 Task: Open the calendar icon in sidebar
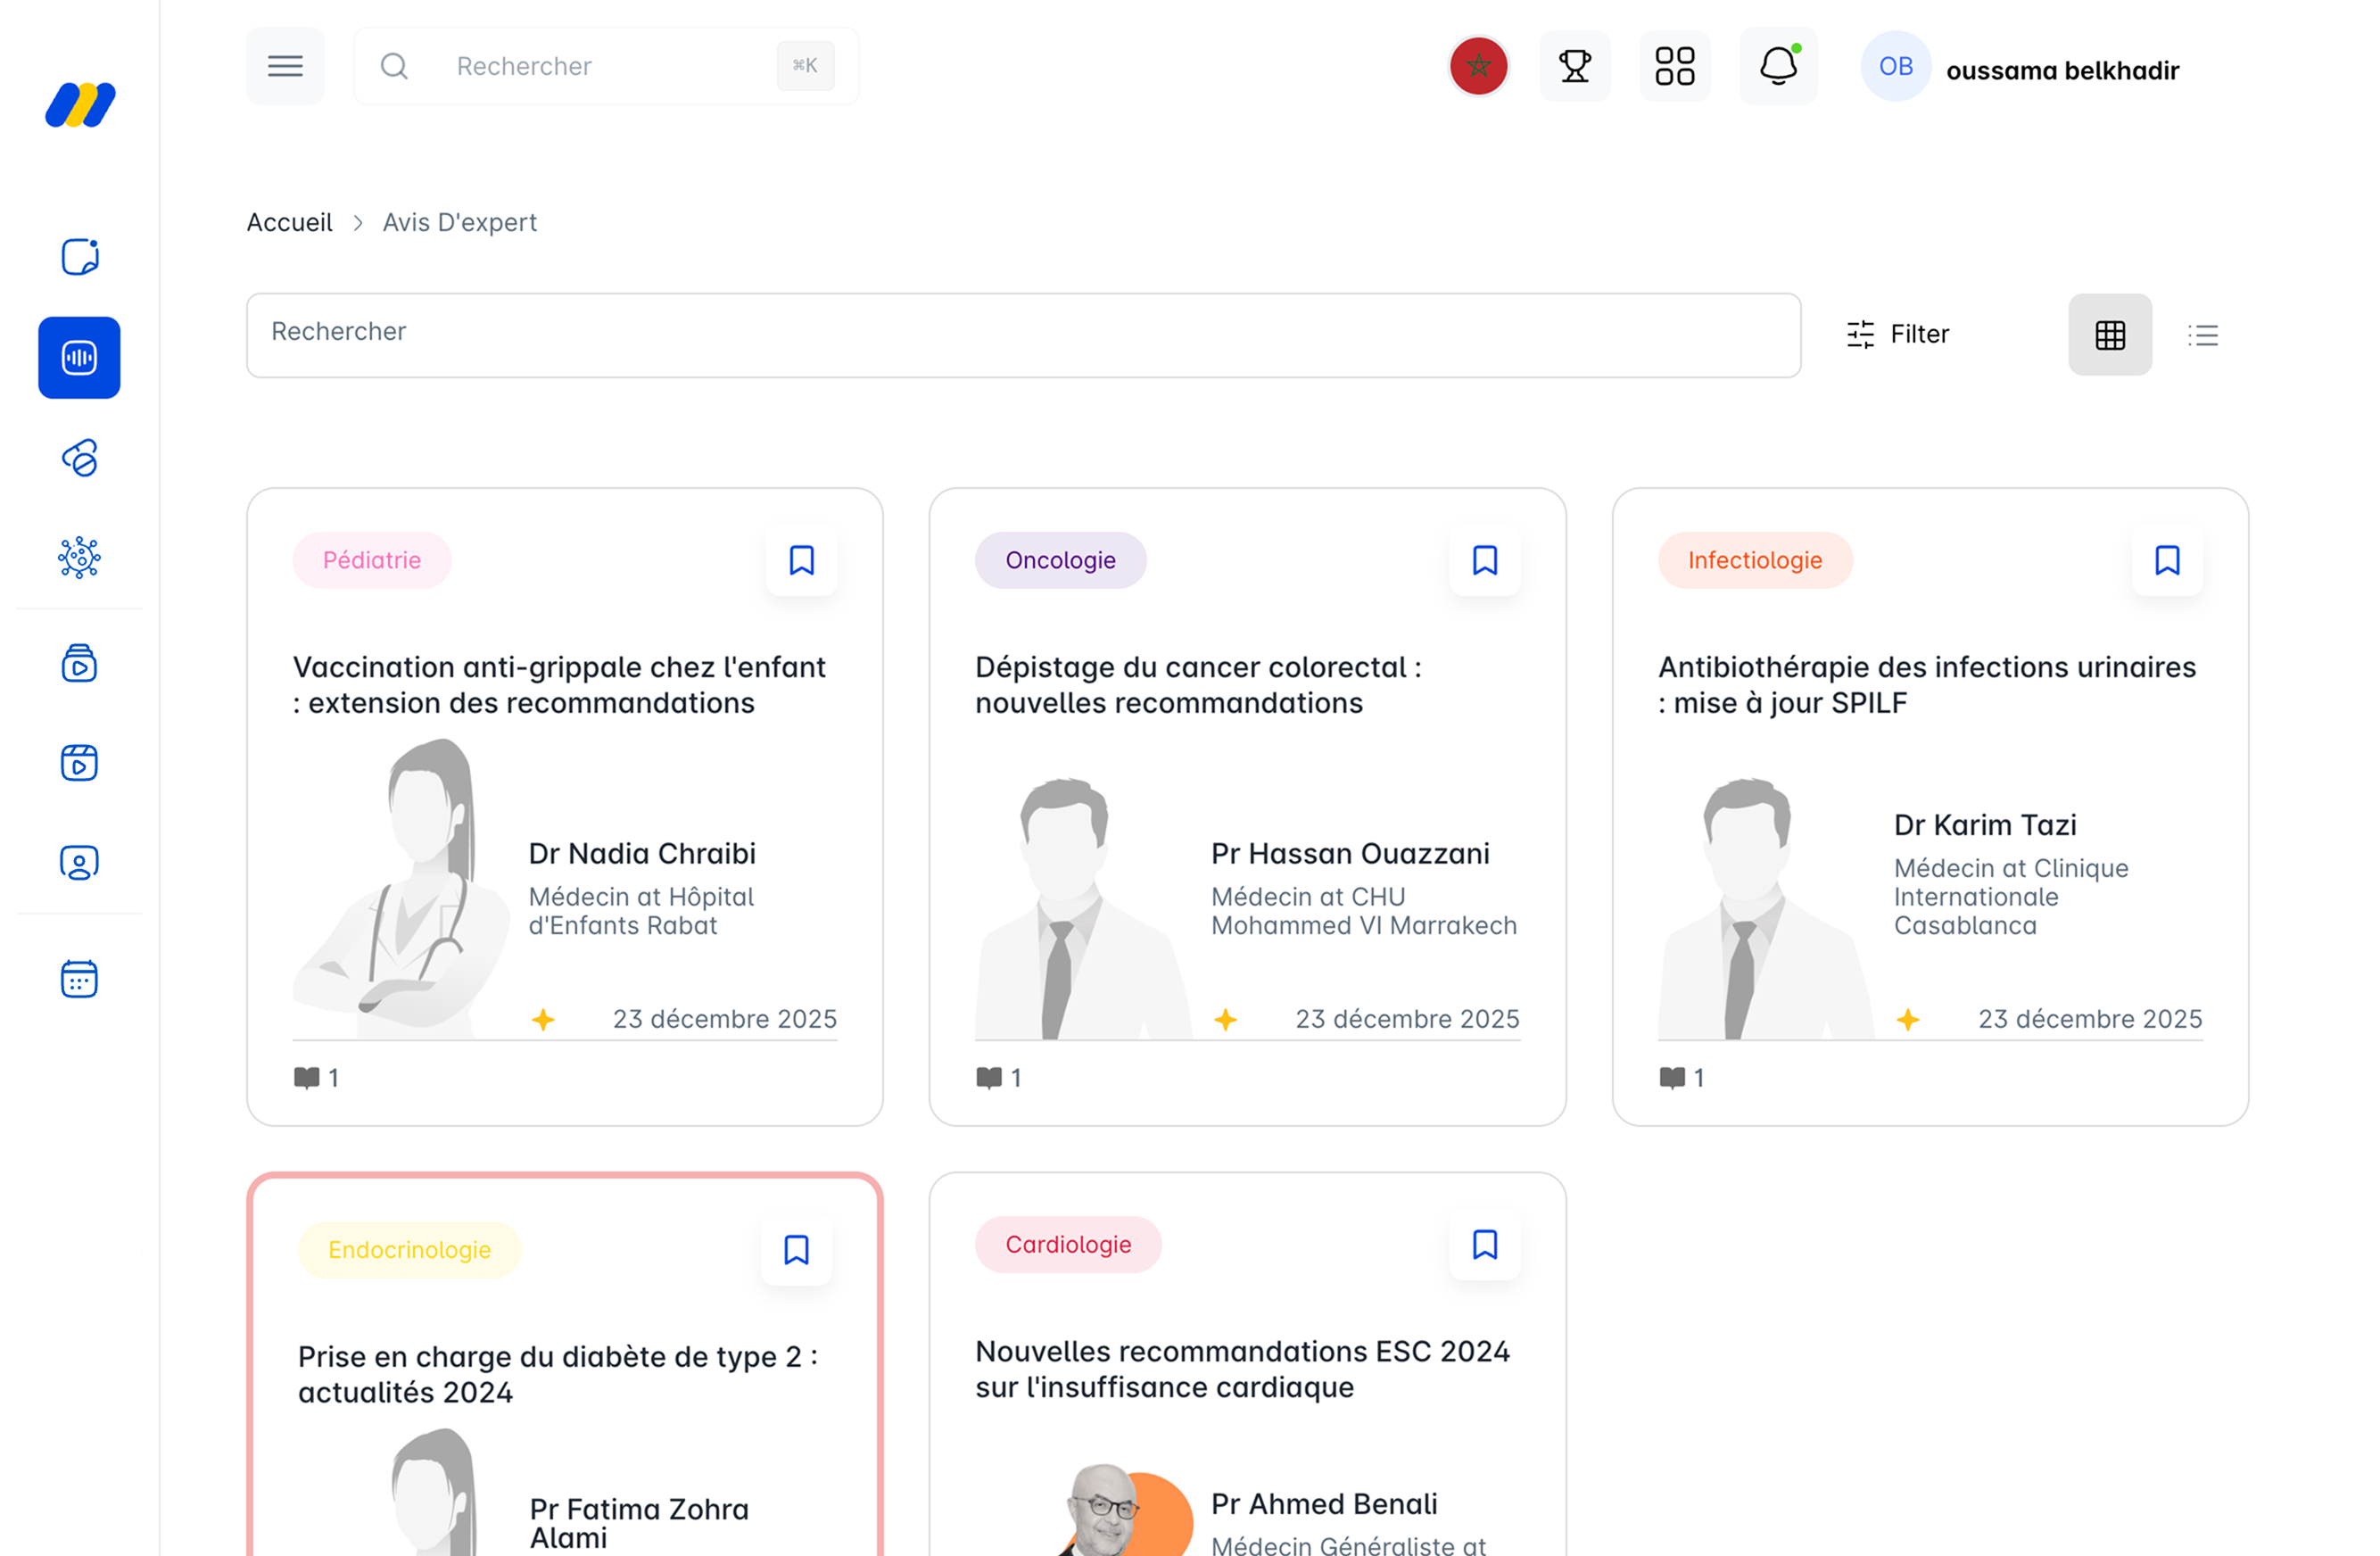click(x=79, y=978)
